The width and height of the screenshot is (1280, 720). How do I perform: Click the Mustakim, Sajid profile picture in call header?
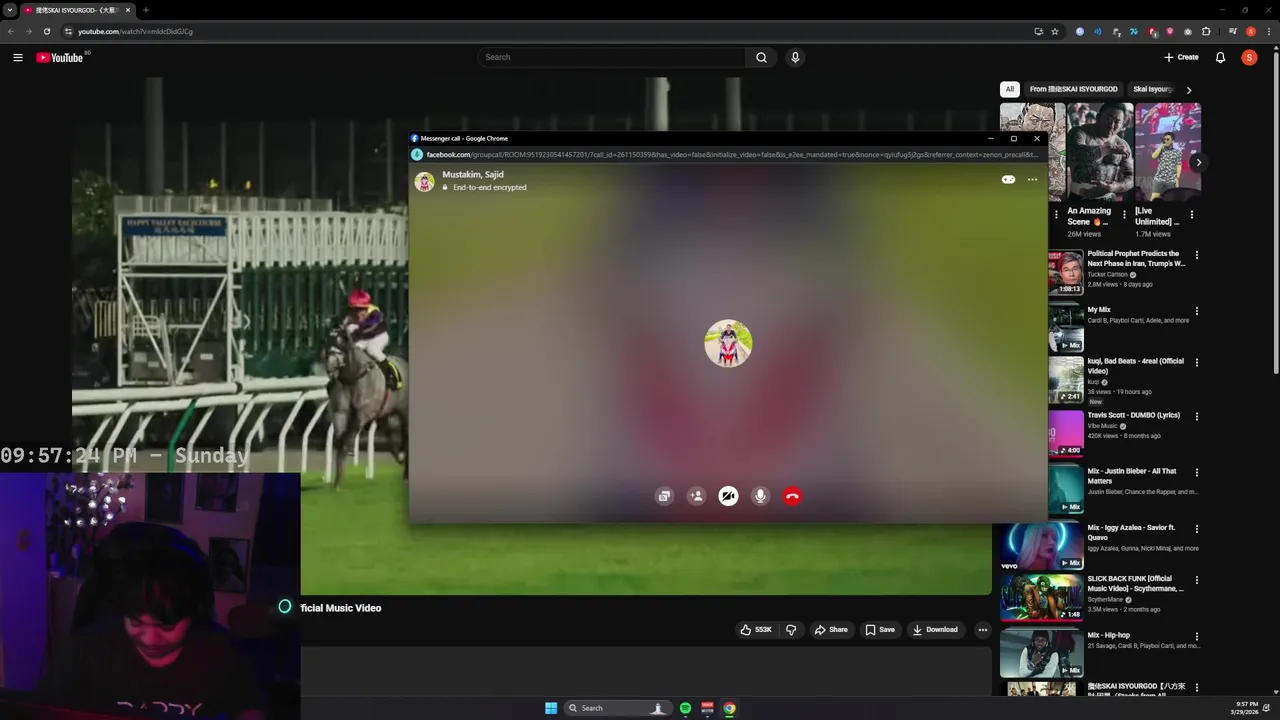pyautogui.click(x=425, y=181)
